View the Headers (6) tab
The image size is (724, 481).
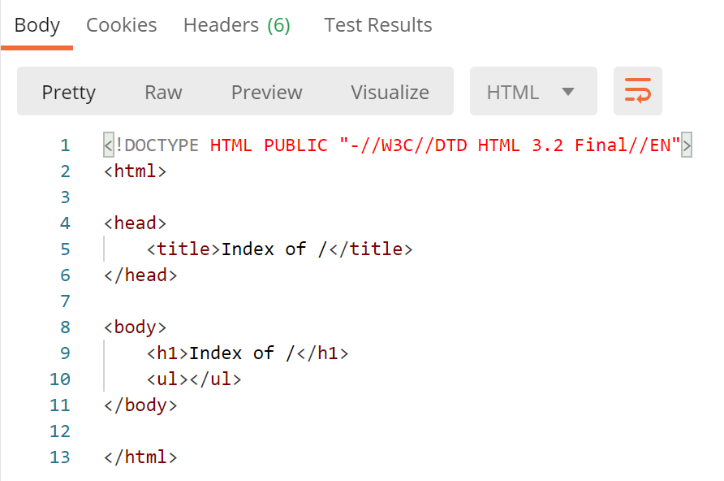[236, 25]
